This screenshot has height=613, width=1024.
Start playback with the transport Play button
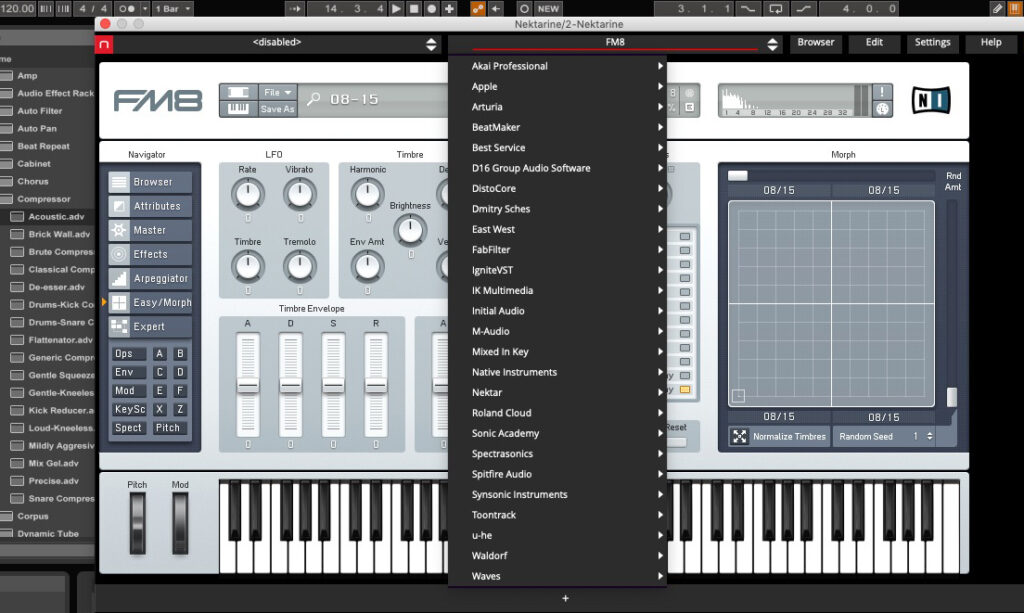pos(396,8)
